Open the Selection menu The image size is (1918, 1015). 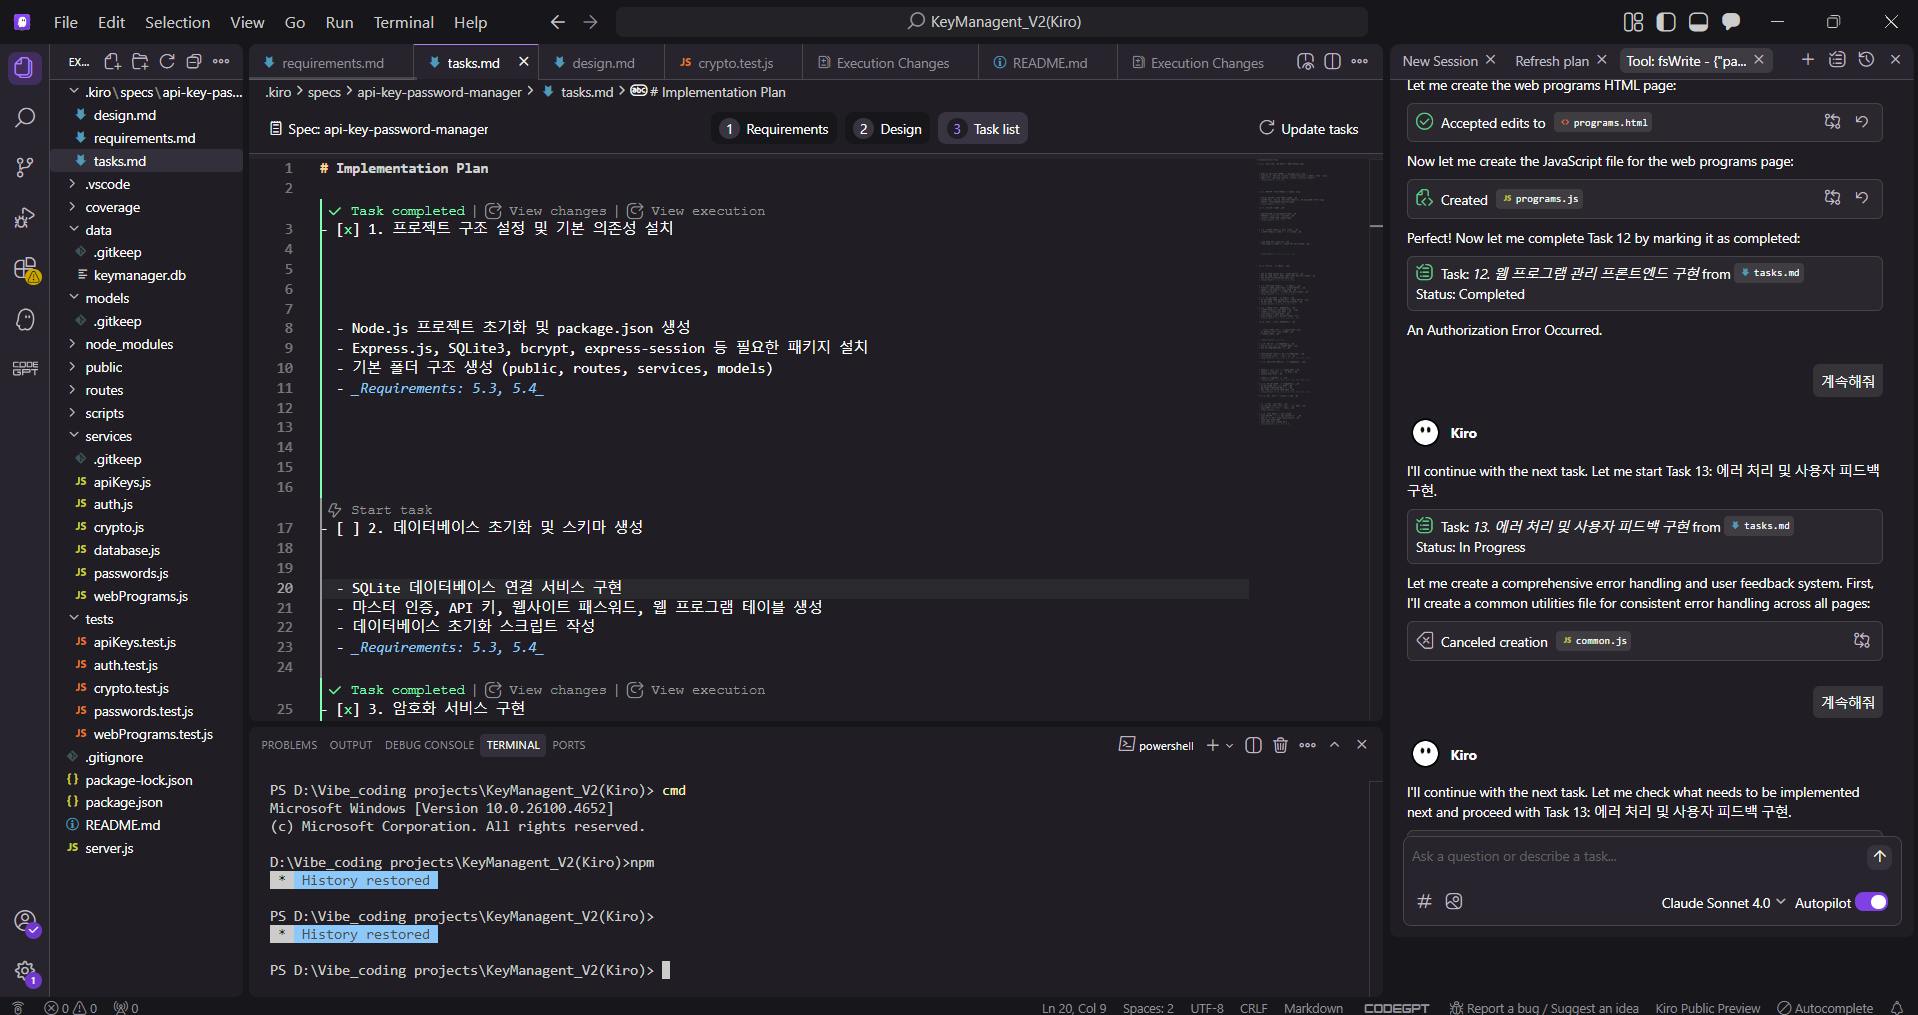177,22
